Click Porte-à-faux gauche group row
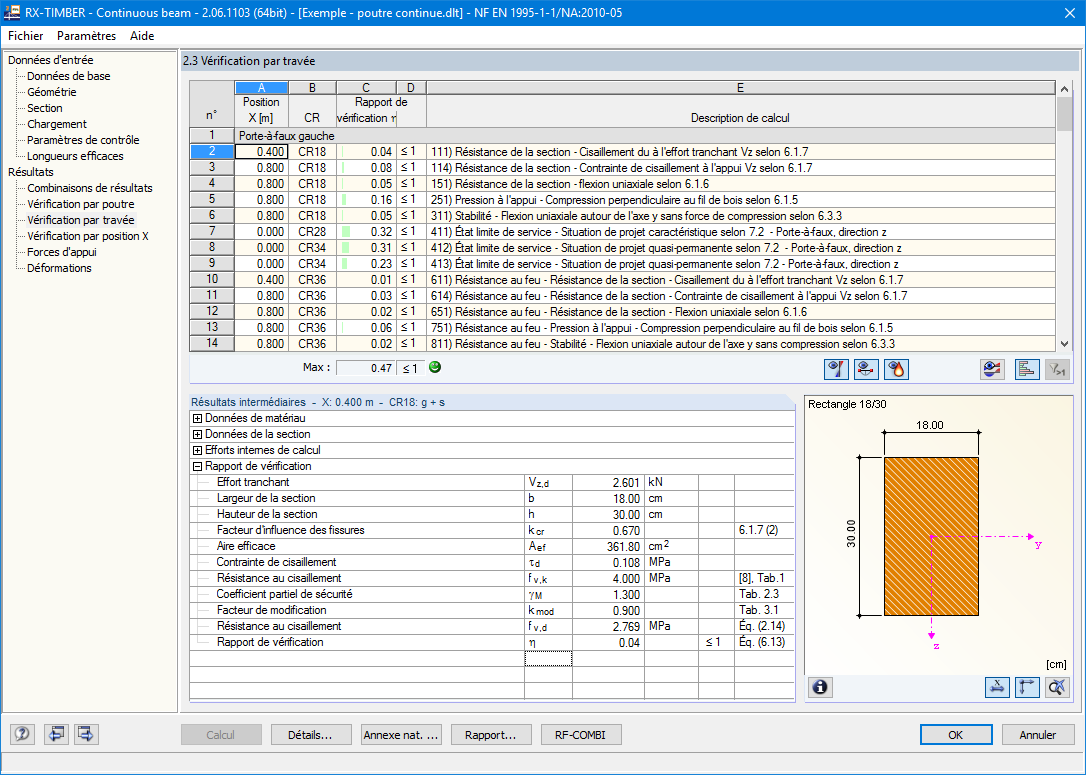The image size is (1086, 775). (645, 136)
